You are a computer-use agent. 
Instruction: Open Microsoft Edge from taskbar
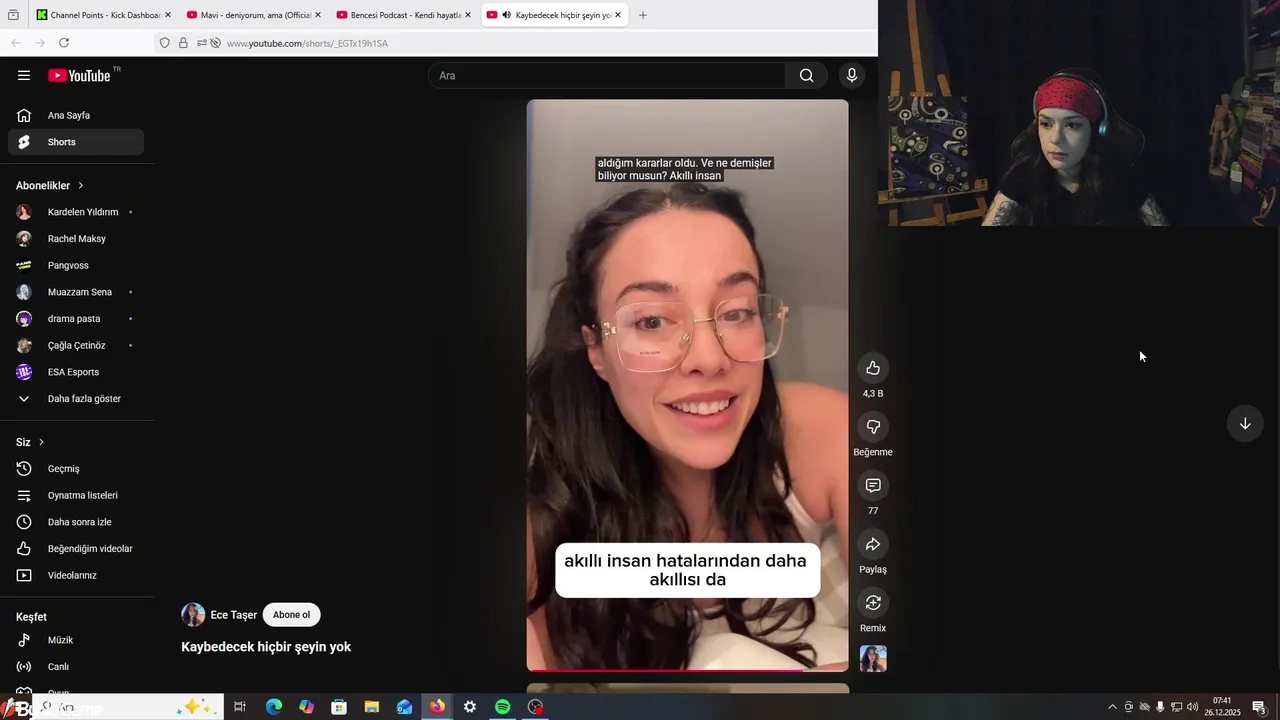click(273, 707)
